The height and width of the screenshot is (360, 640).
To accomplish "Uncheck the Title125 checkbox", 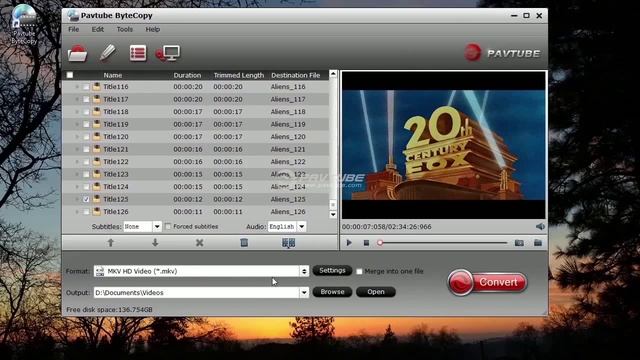I will (86, 199).
